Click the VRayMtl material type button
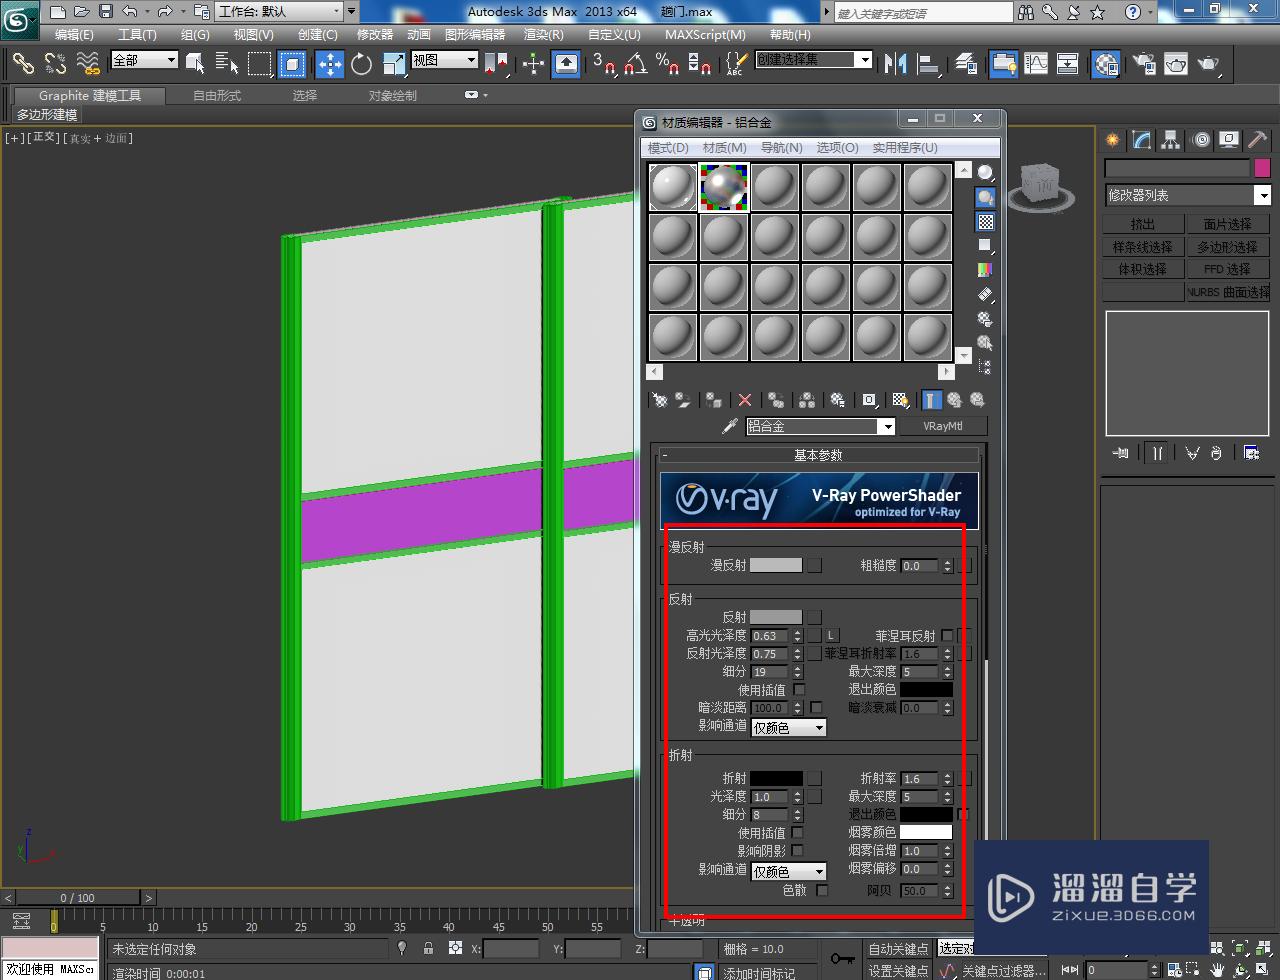This screenshot has height=980, width=1280. 943,427
